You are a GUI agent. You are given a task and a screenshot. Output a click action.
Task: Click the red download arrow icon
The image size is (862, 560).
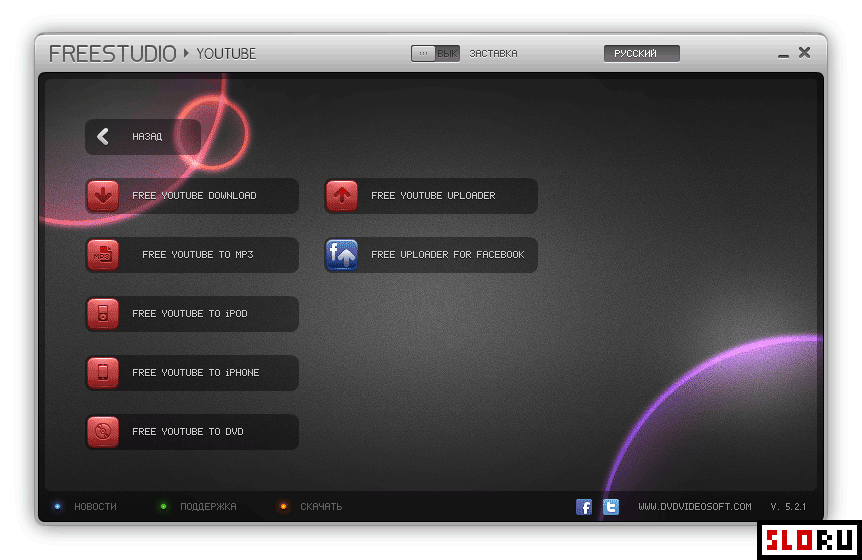pyautogui.click(x=103, y=196)
